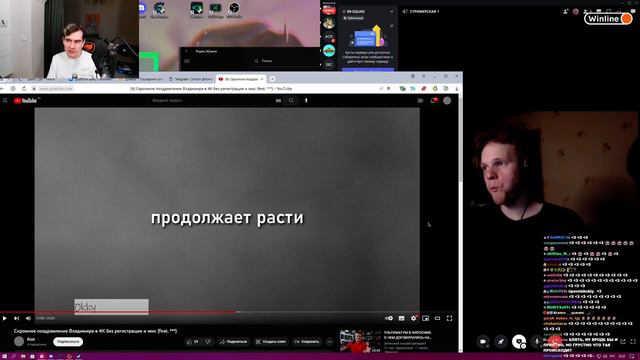This screenshot has width=640, height=360.
Task: Open the Яндекс Музыка hamburger menu
Action: tap(187, 61)
